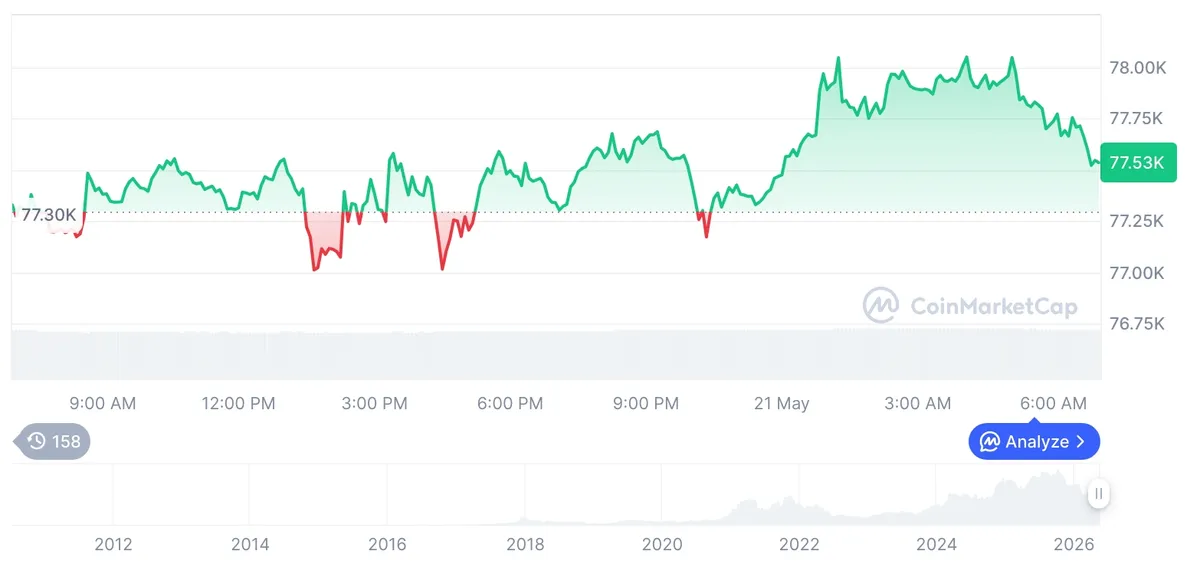Viewport: 1200px width, 561px height.
Task: Click the clock history icon beside 158
Action: tap(36, 441)
